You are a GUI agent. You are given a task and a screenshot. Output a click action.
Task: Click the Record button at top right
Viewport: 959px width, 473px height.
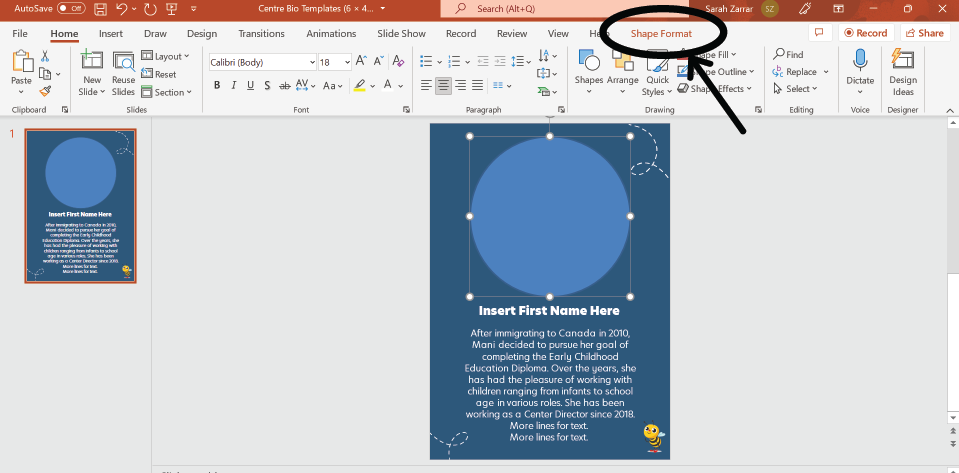point(865,33)
